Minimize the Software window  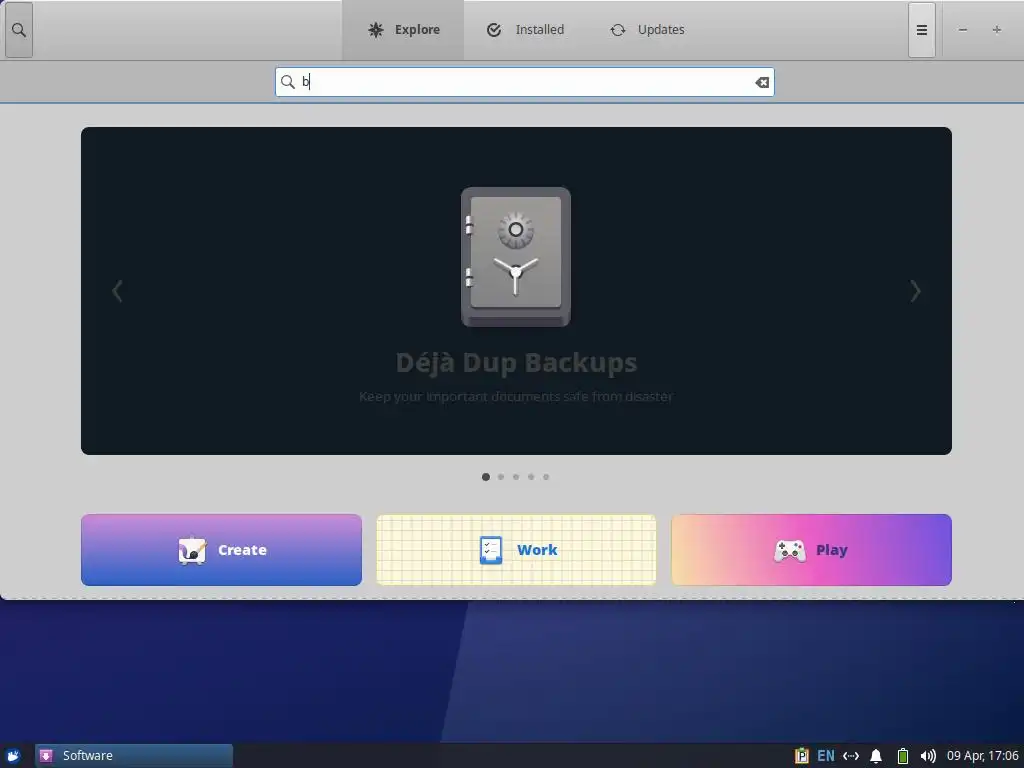pyautogui.click(x=963, y=30)
